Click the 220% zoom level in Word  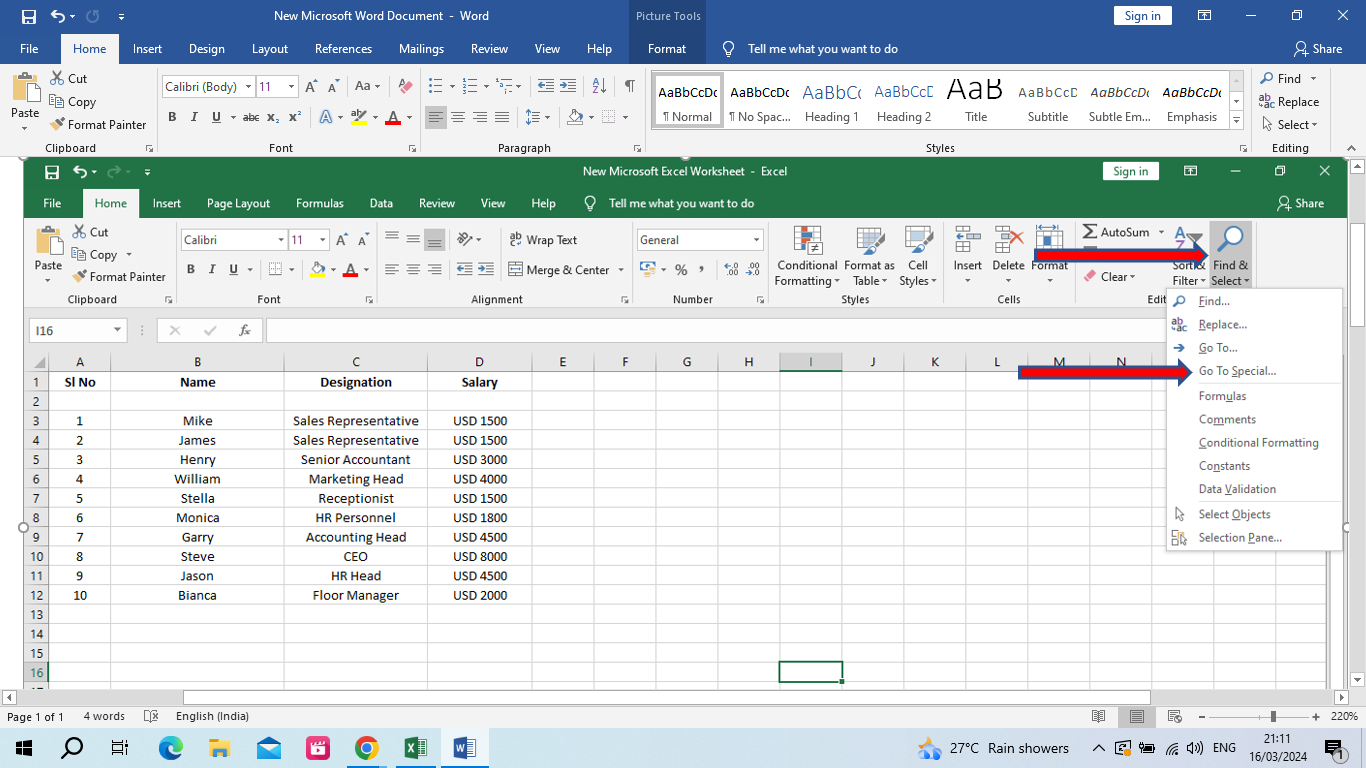(1344, 717)
